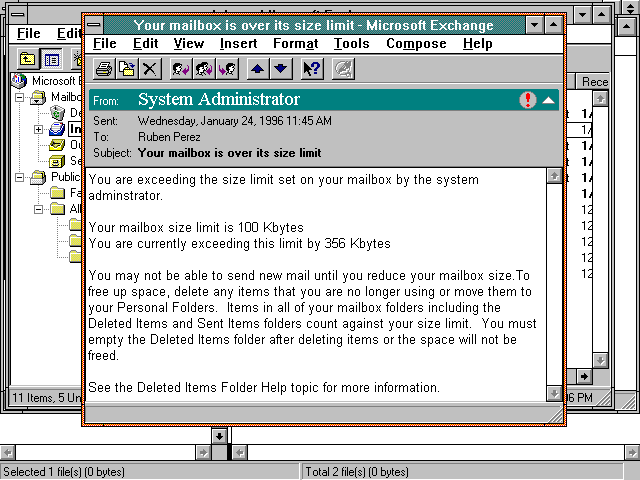Viewport: 640px width, 480px height.
Task: Click message body scrollbar down arrow
Action: pos(554,393)
